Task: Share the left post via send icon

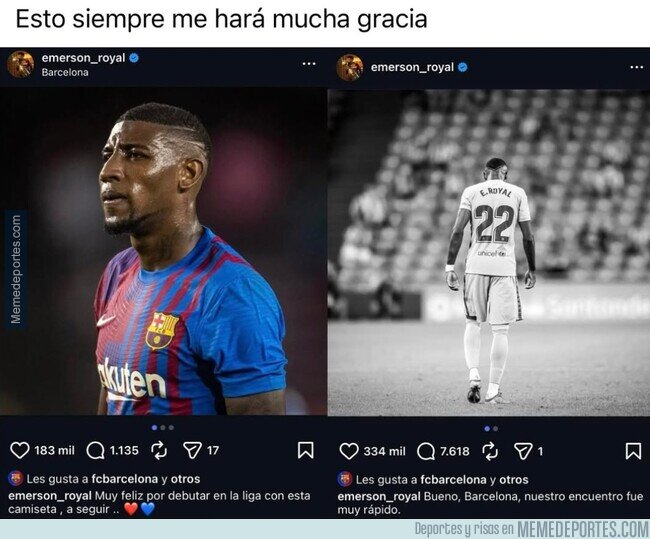Action: [192, 450]
